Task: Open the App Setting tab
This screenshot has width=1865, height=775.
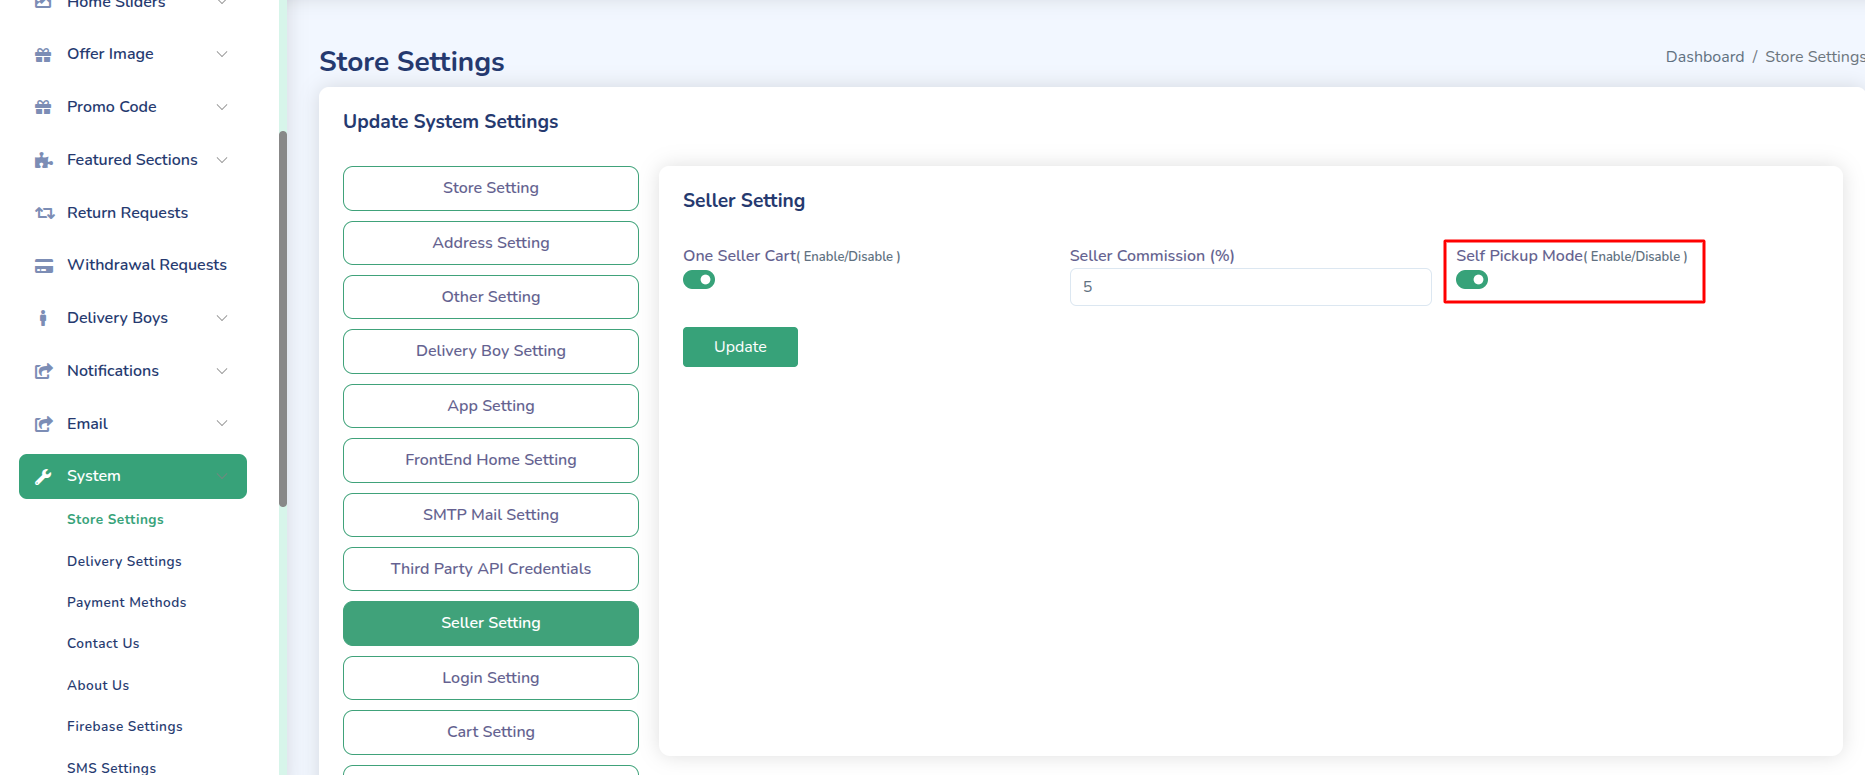Action: 491,406
